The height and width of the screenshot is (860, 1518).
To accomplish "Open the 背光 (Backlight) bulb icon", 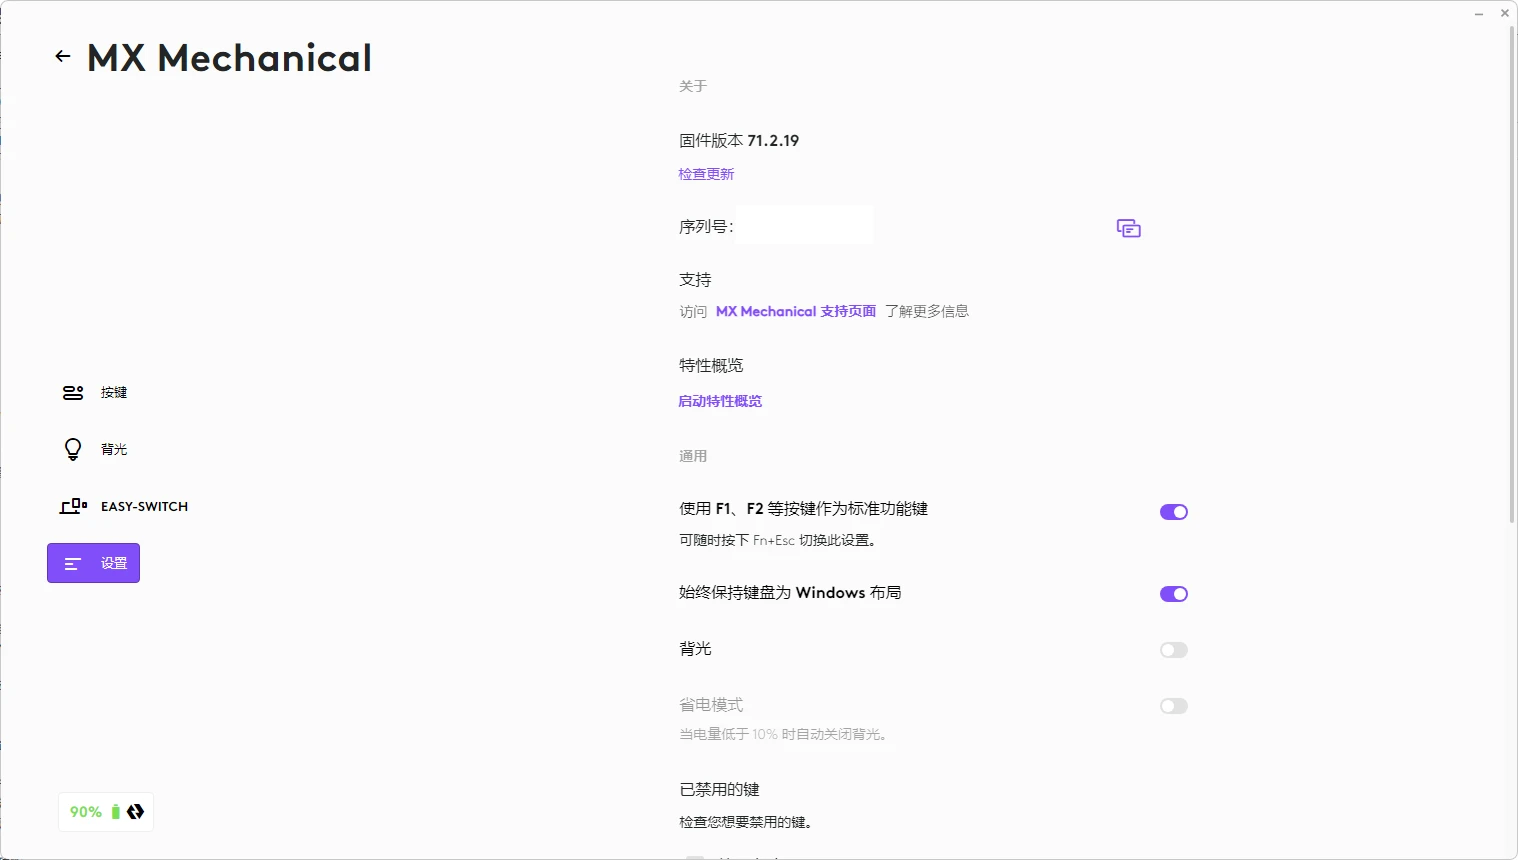I will click(72, 449).
